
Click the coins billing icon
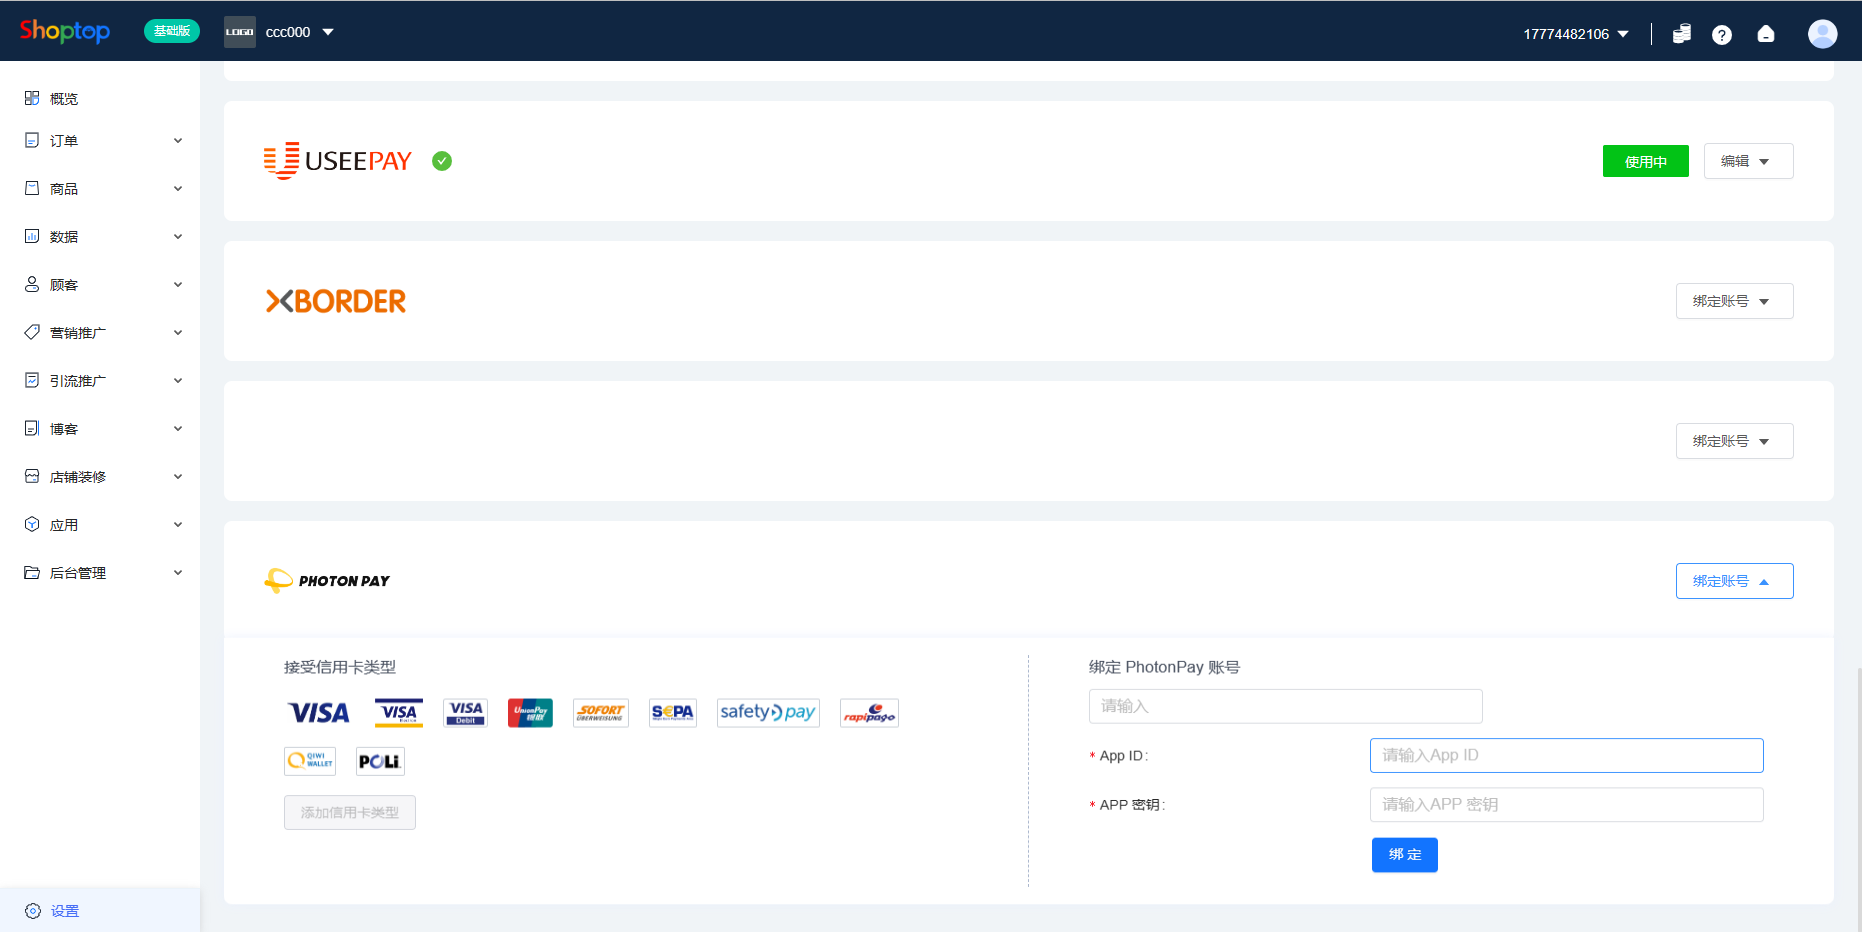(1682, 34)
